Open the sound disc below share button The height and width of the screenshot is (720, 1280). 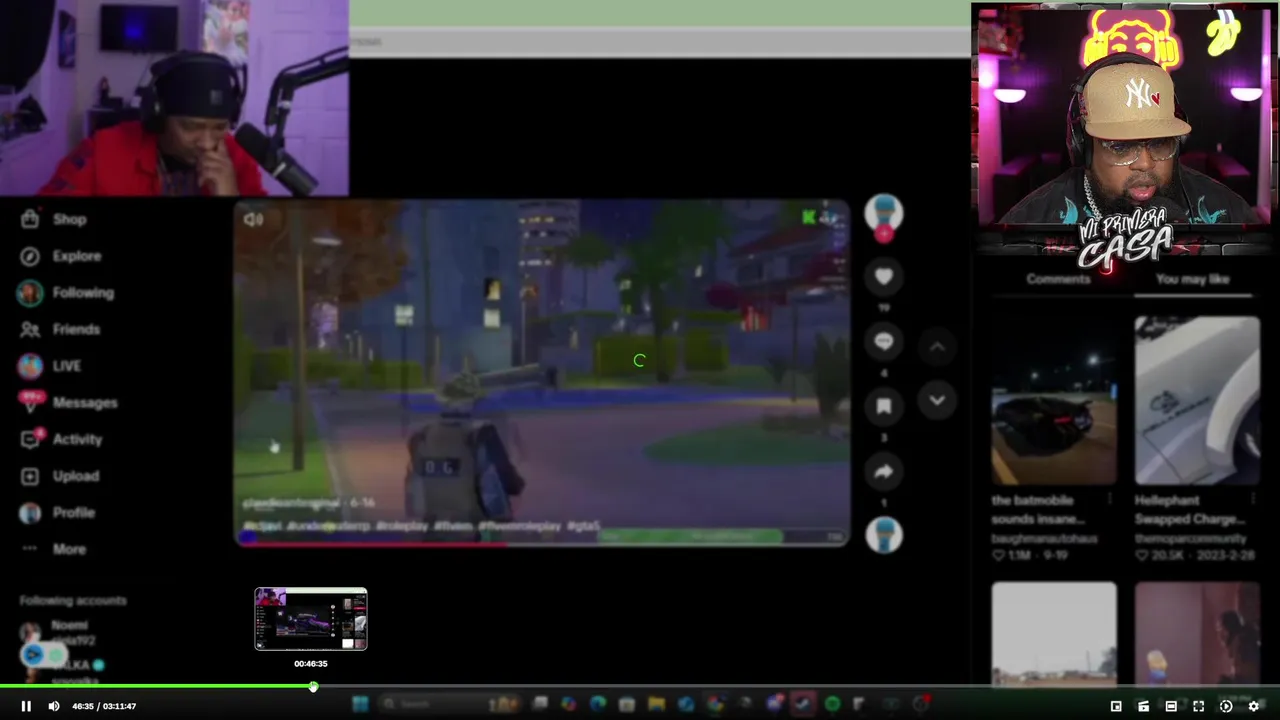pyautogui.click(x=884, y=536)
